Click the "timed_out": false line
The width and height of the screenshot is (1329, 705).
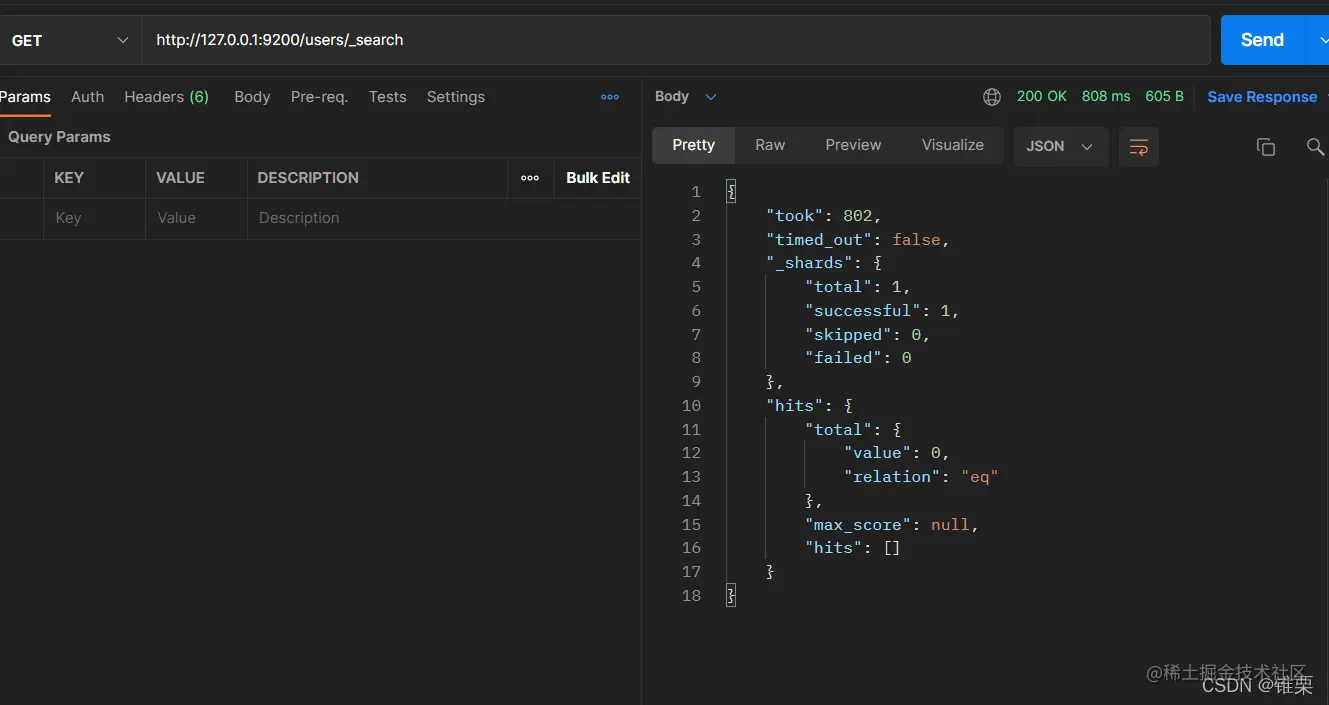point(857,239)
